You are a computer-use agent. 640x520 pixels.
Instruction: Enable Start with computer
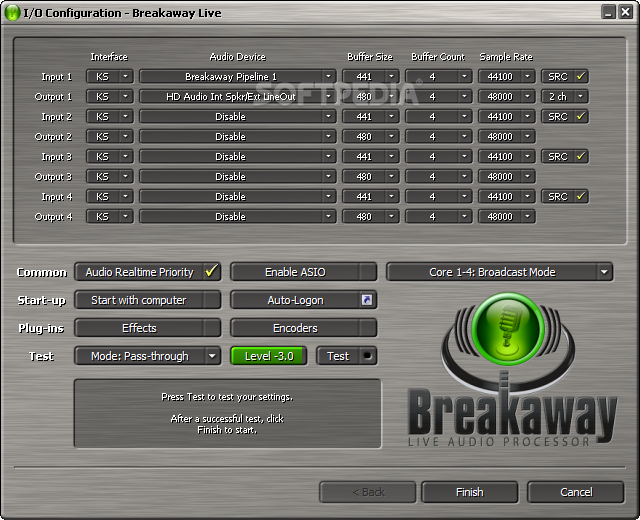point(148,300)
